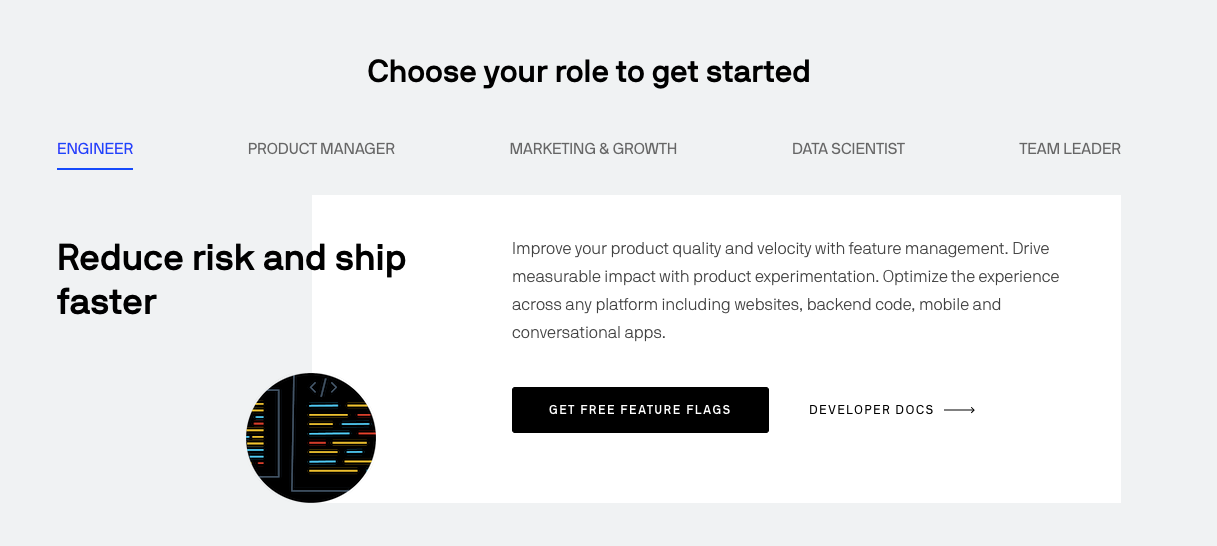1217x546 pixels.
Task: Click the circular code editor illustration
Action: point(311,437)
